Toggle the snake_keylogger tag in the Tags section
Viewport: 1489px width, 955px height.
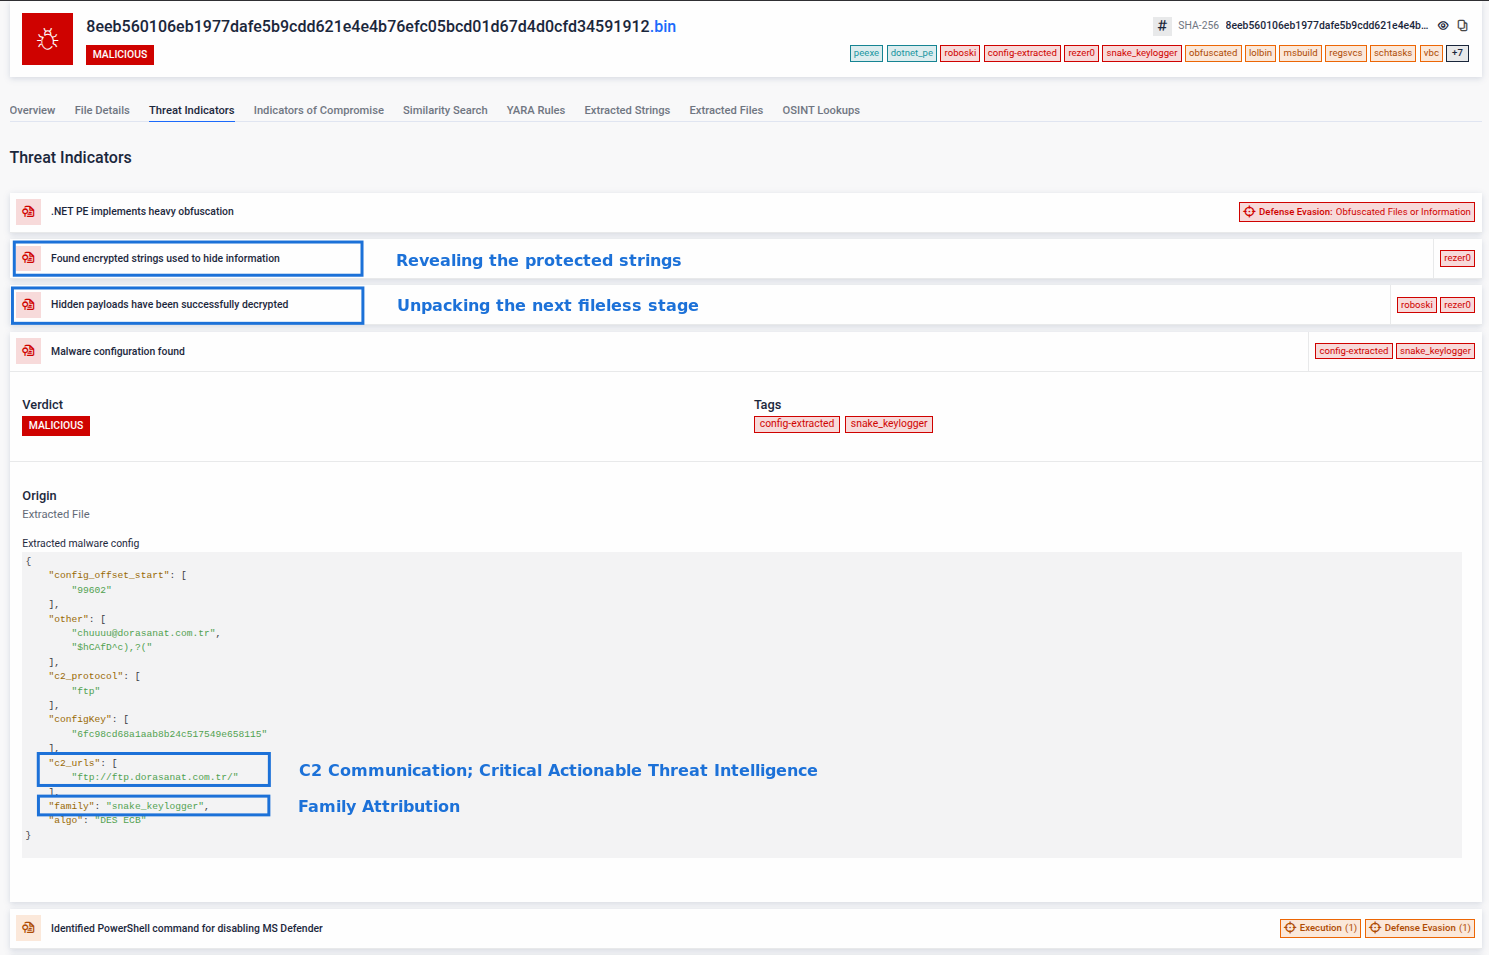888,424
